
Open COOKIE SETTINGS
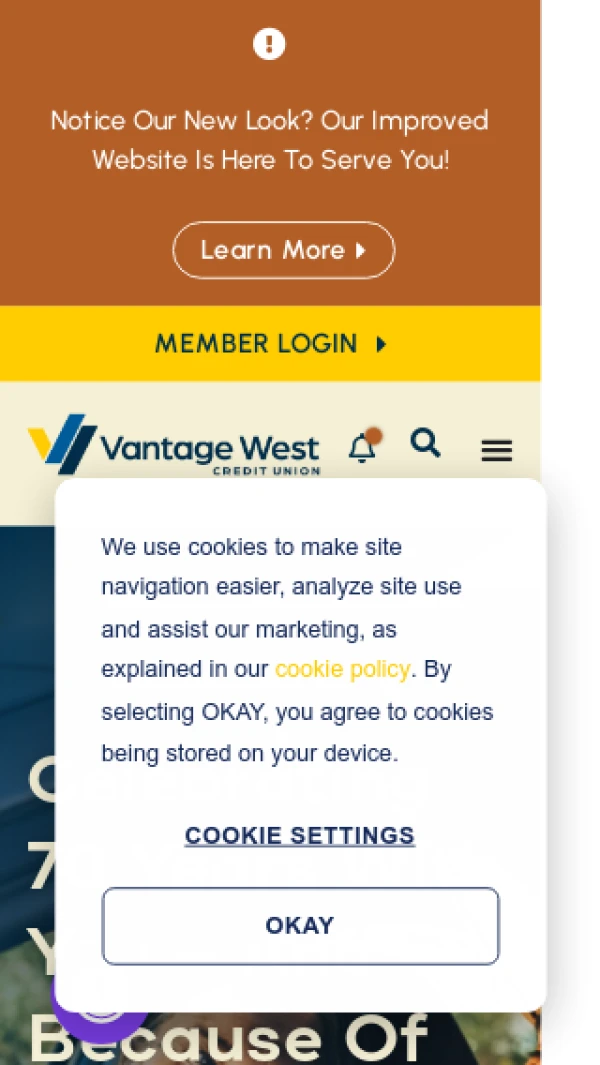[x=300, y=835]
